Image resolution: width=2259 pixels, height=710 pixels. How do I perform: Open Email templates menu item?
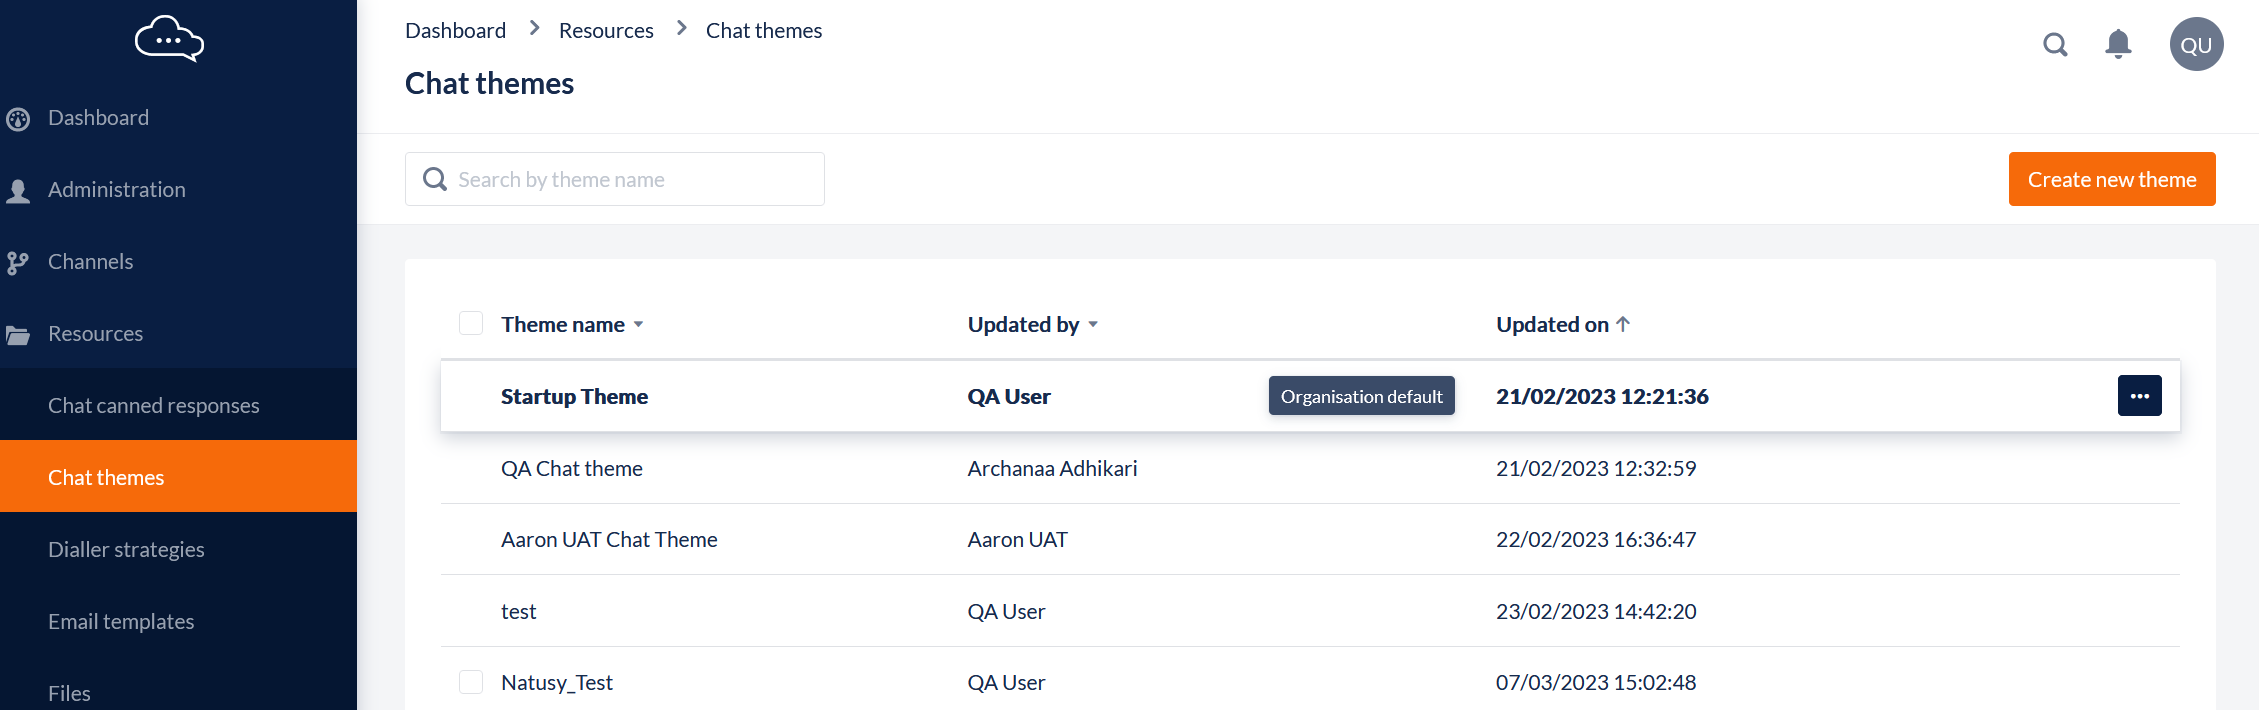click(x=121, y=621)
